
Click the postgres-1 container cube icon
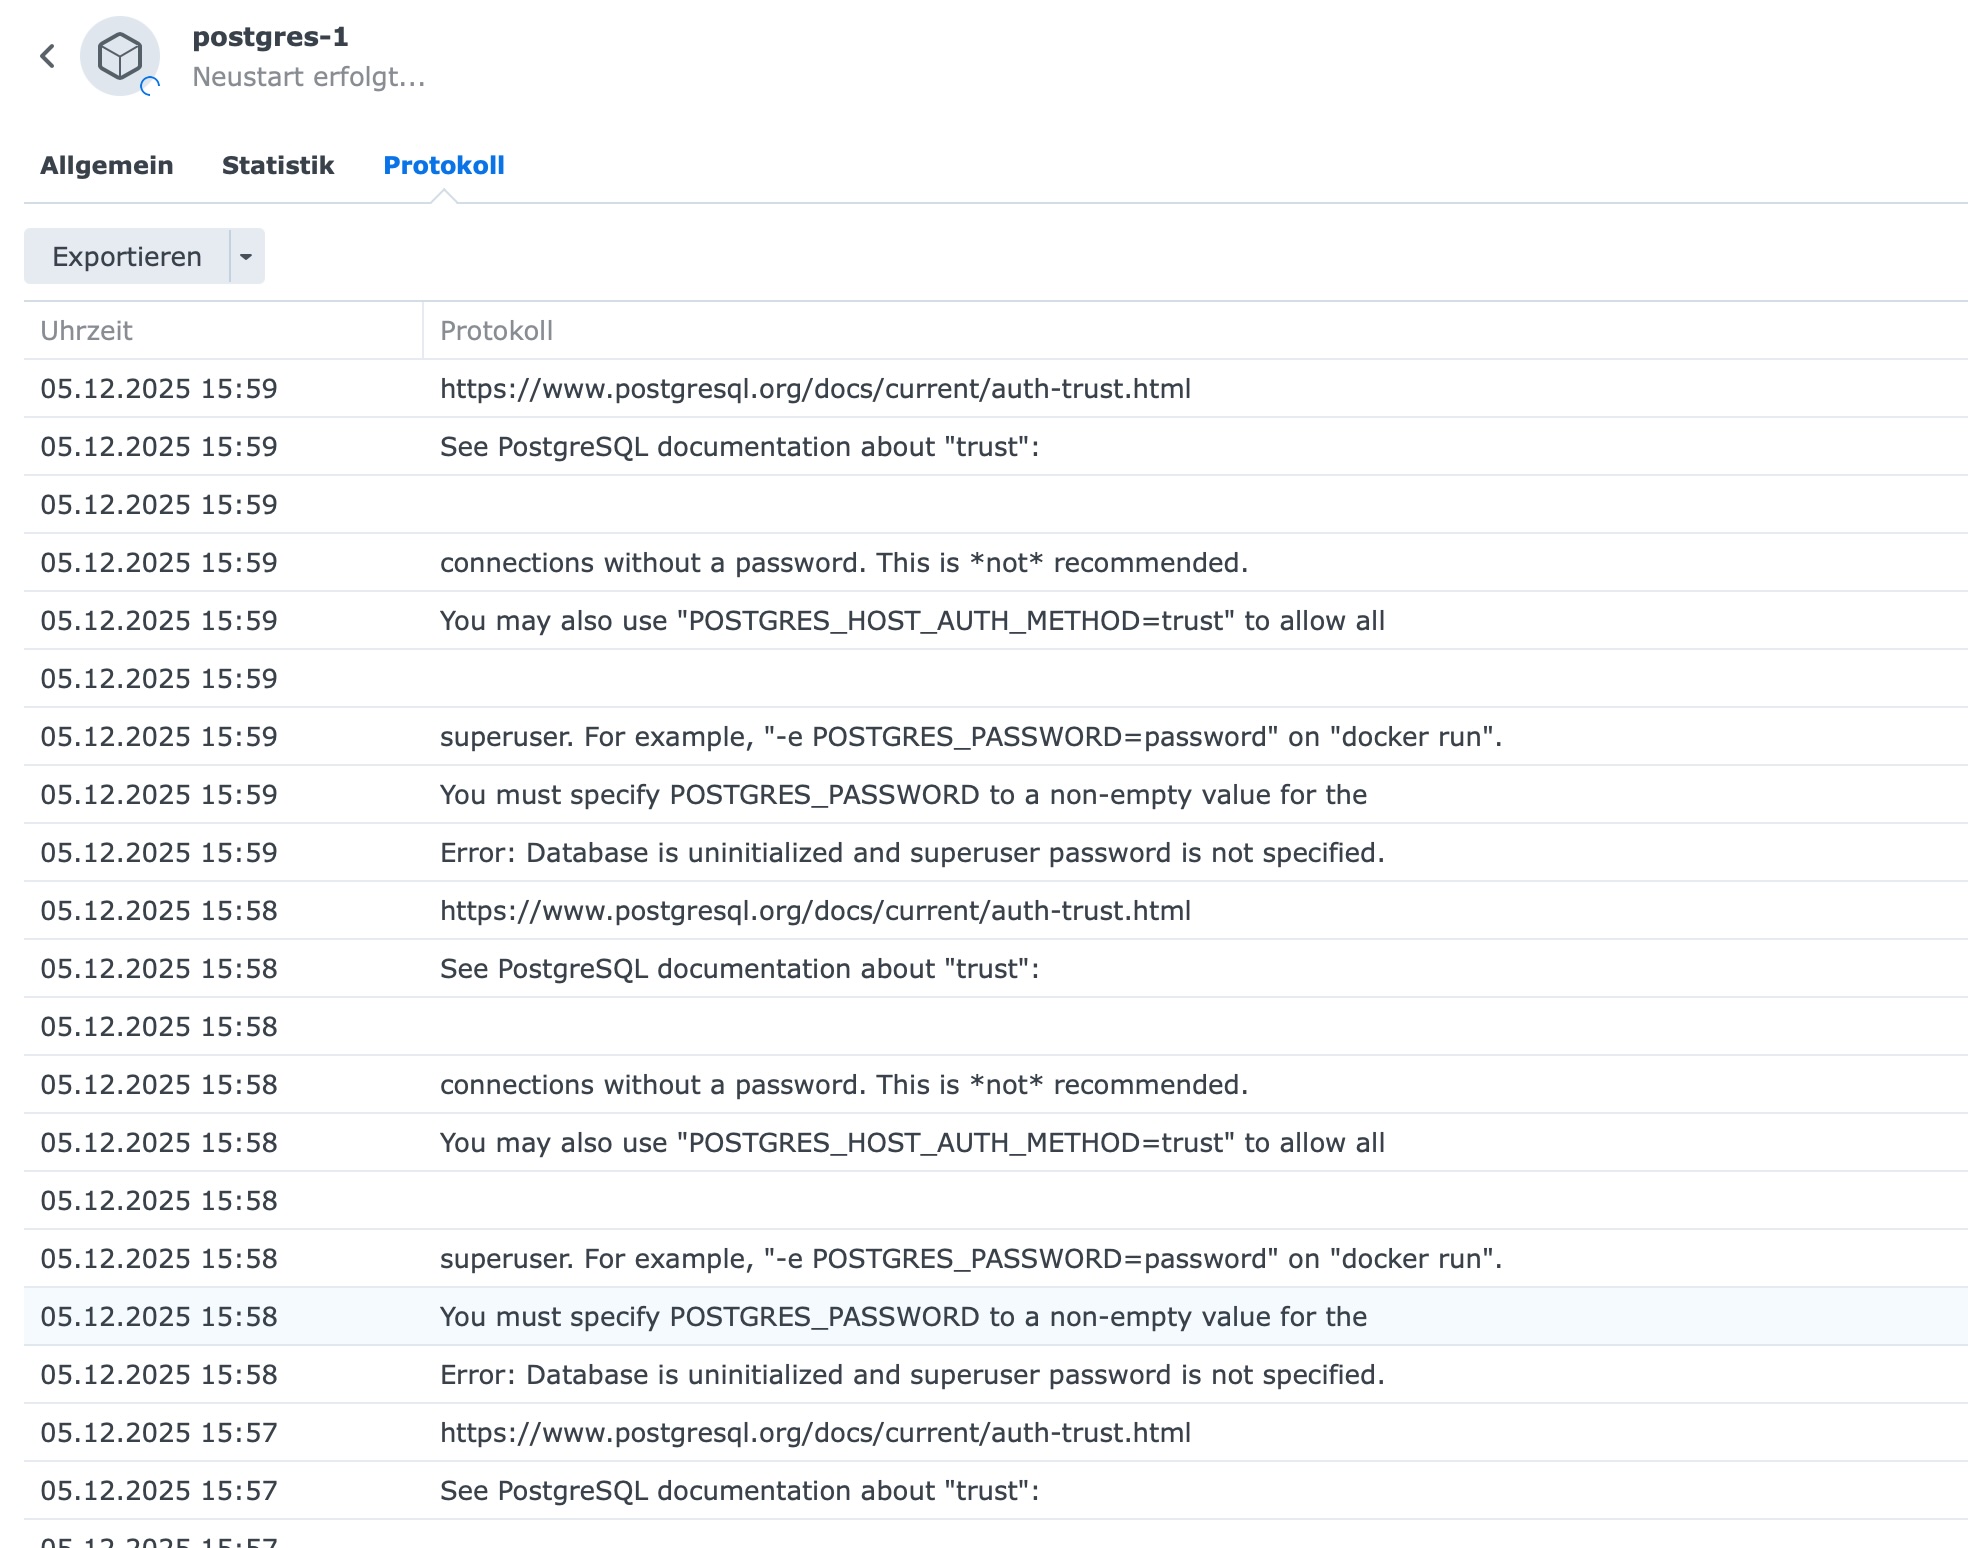pos(120,56)
